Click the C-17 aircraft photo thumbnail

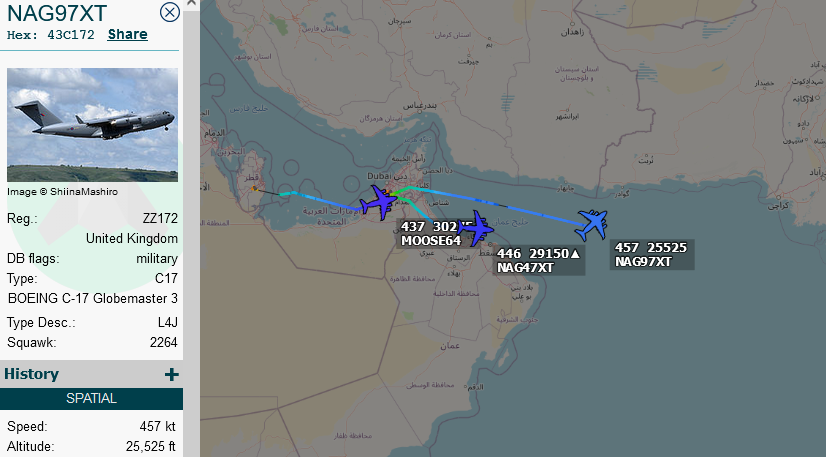(x=92, y=125)
